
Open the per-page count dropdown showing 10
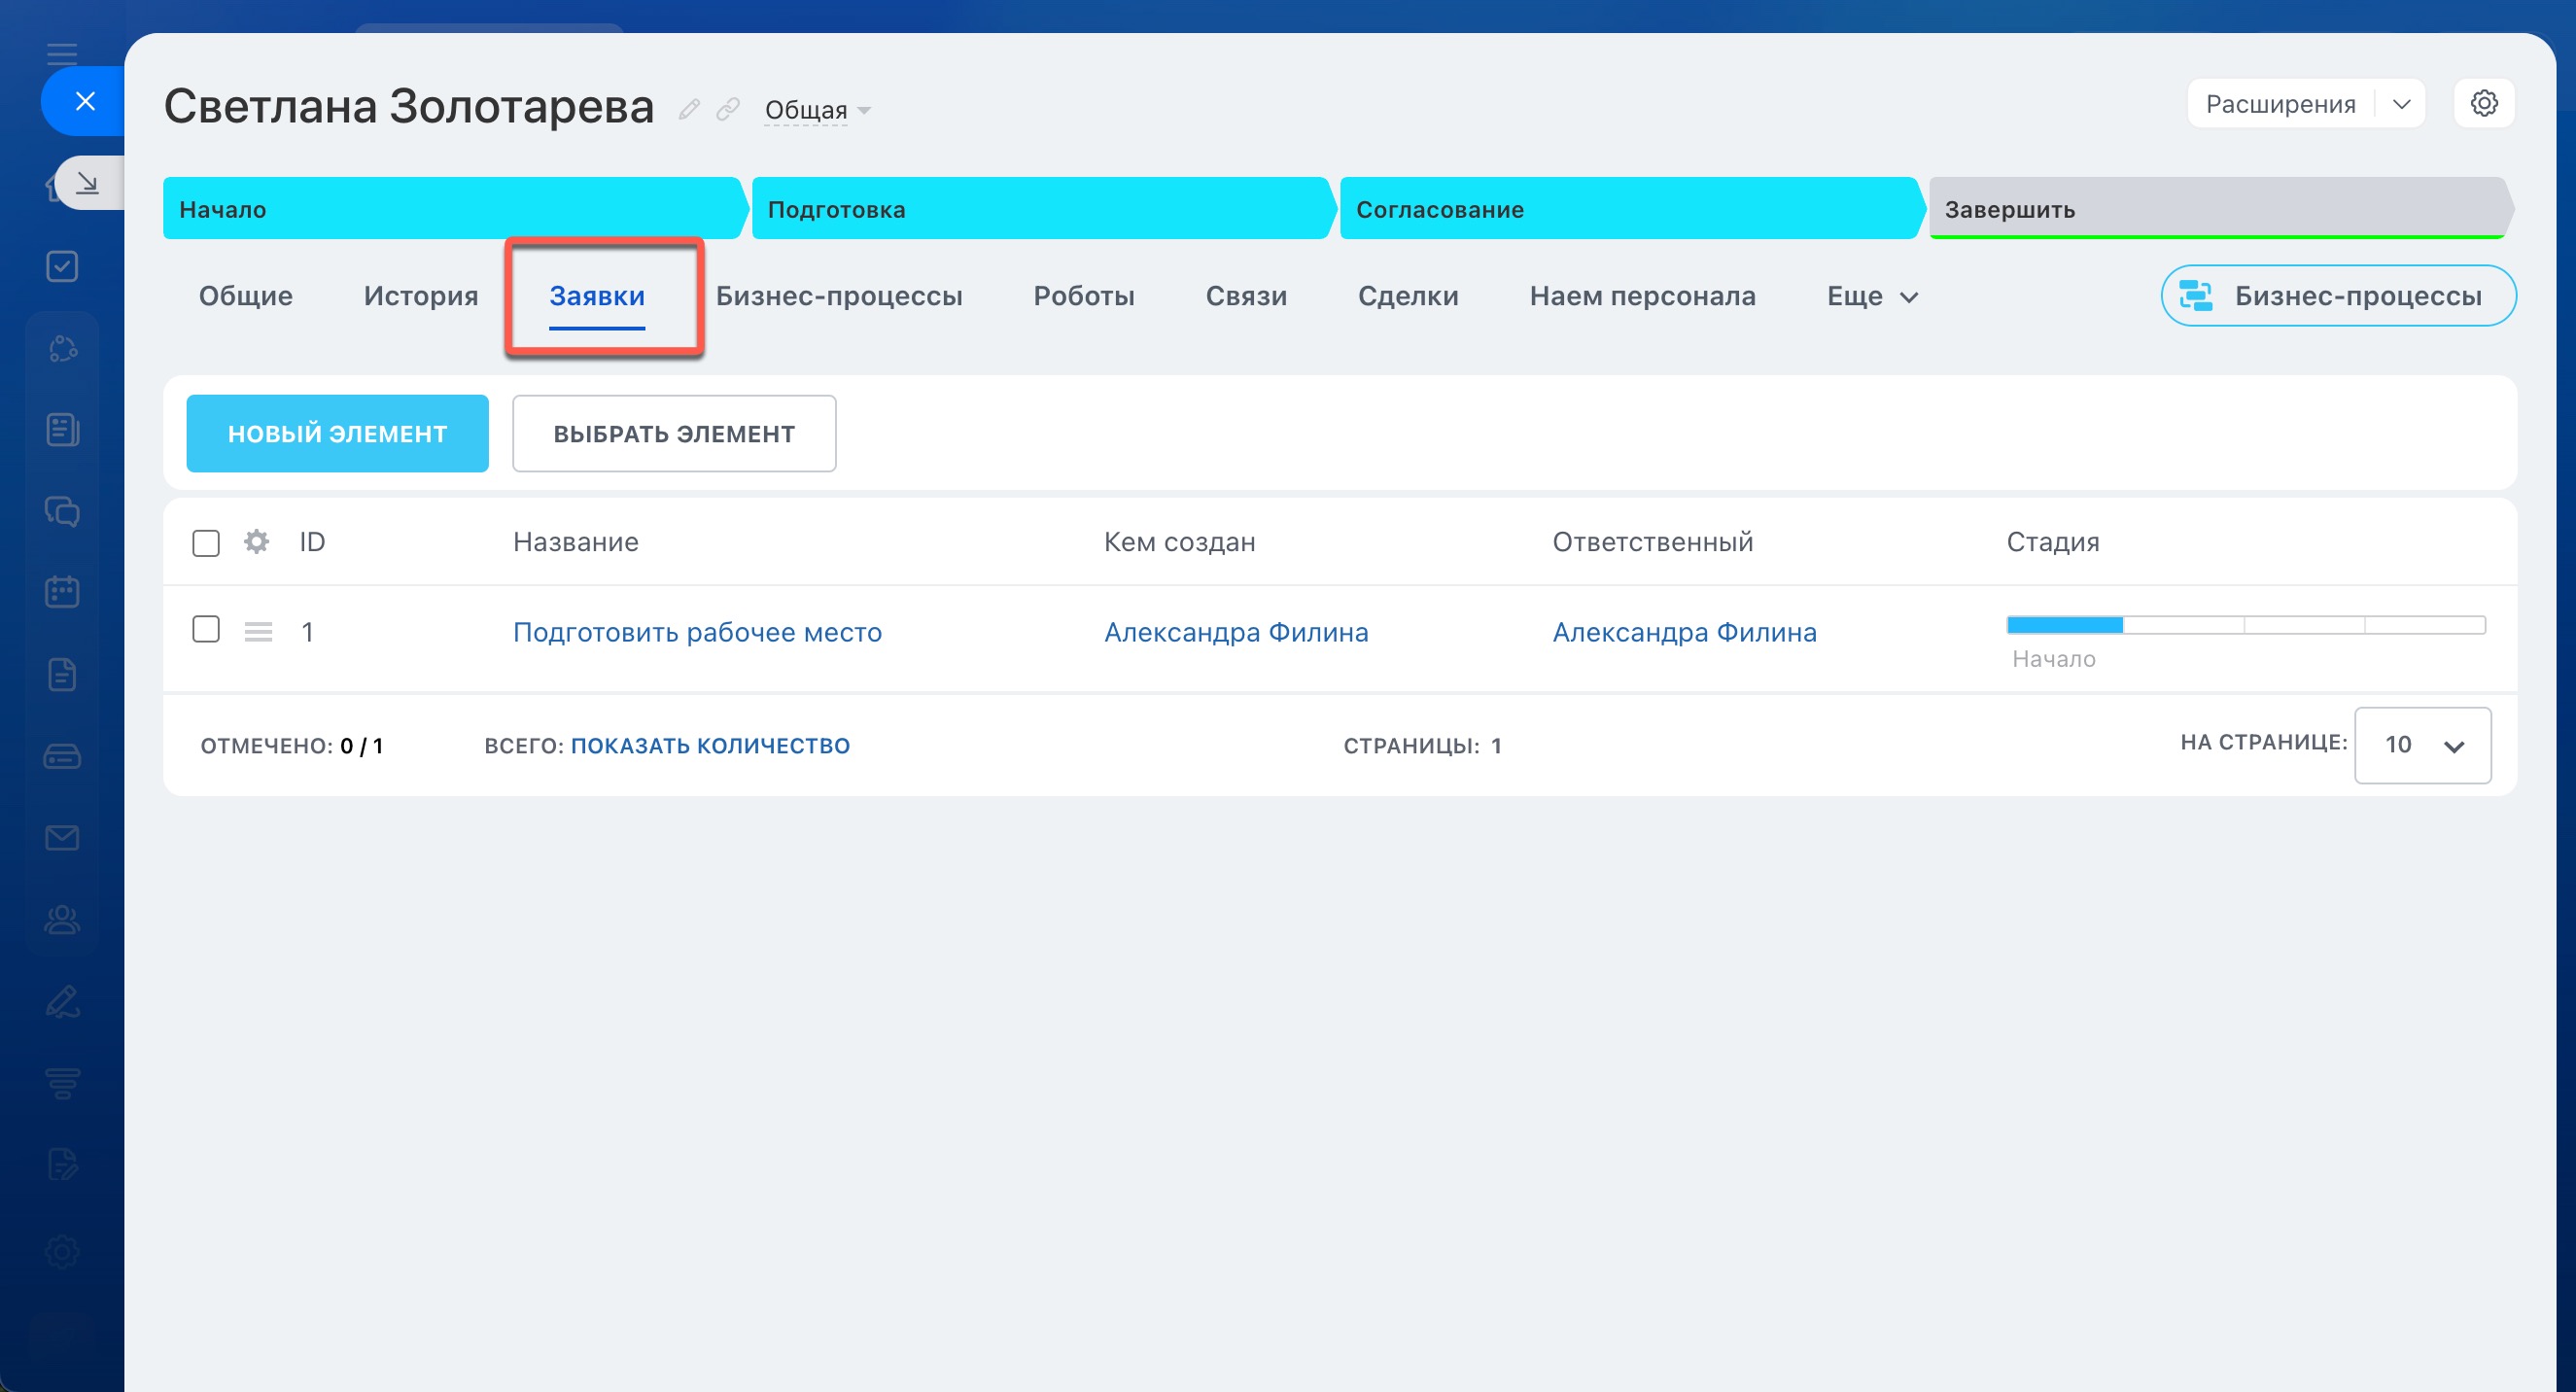pos(2422,745)
